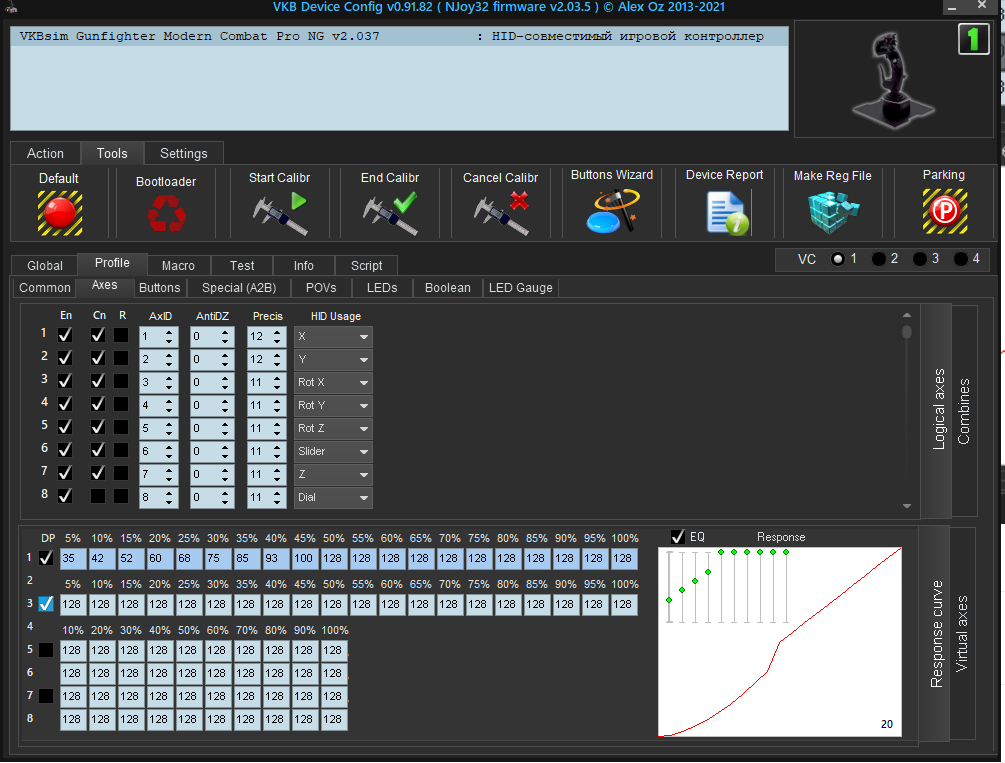Open HID Usage dropdown showing Slider

click(333, 452)
